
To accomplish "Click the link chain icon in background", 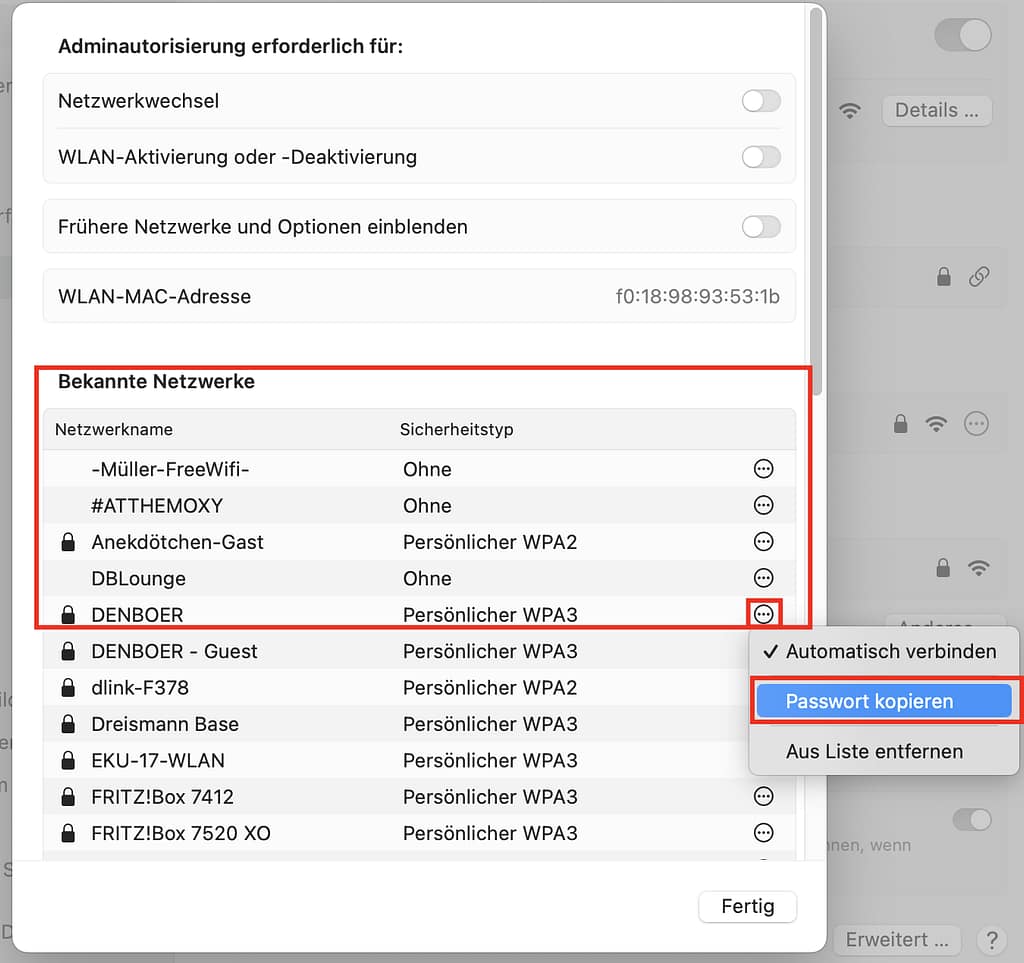I will coord(979,278).
